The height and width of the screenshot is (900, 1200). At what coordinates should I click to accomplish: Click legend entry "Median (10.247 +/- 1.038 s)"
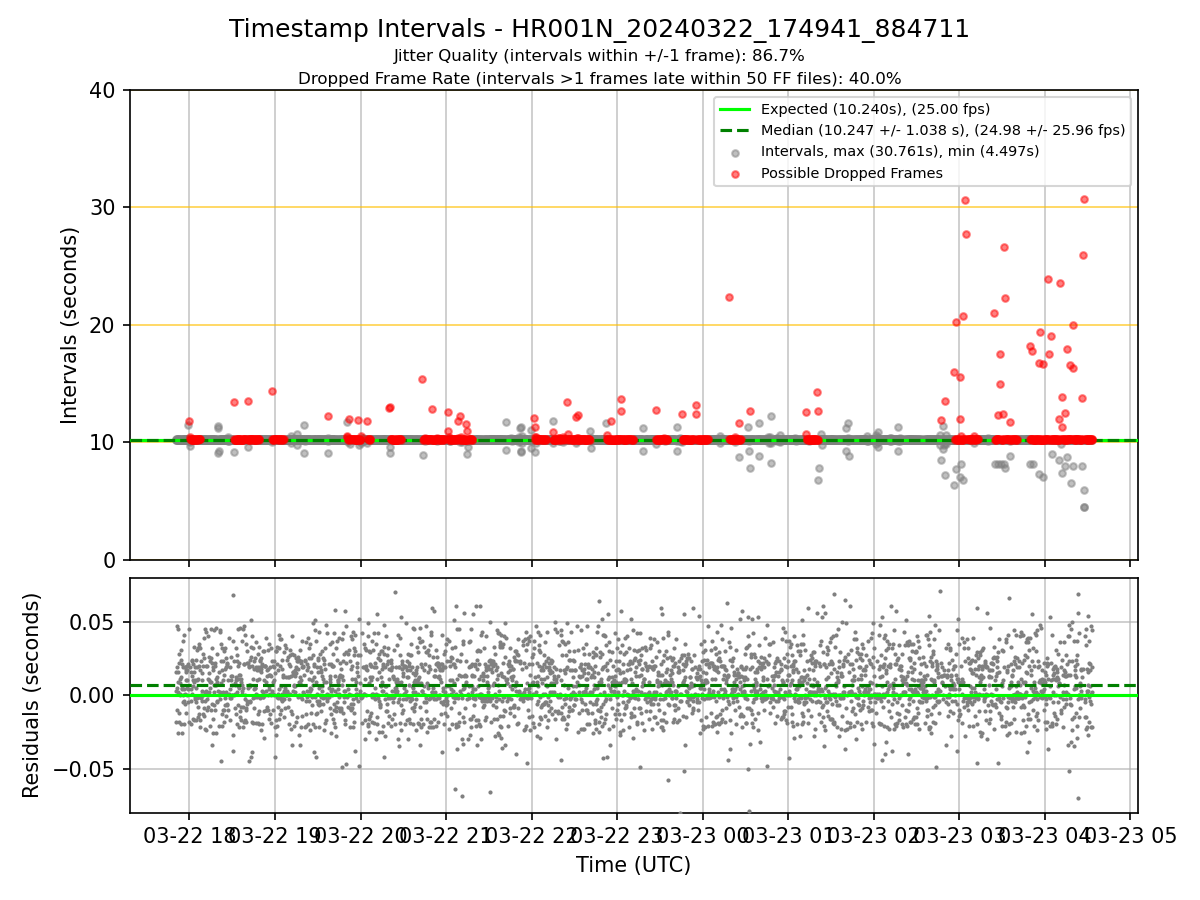pyautogui.click(x=943, y=130)
